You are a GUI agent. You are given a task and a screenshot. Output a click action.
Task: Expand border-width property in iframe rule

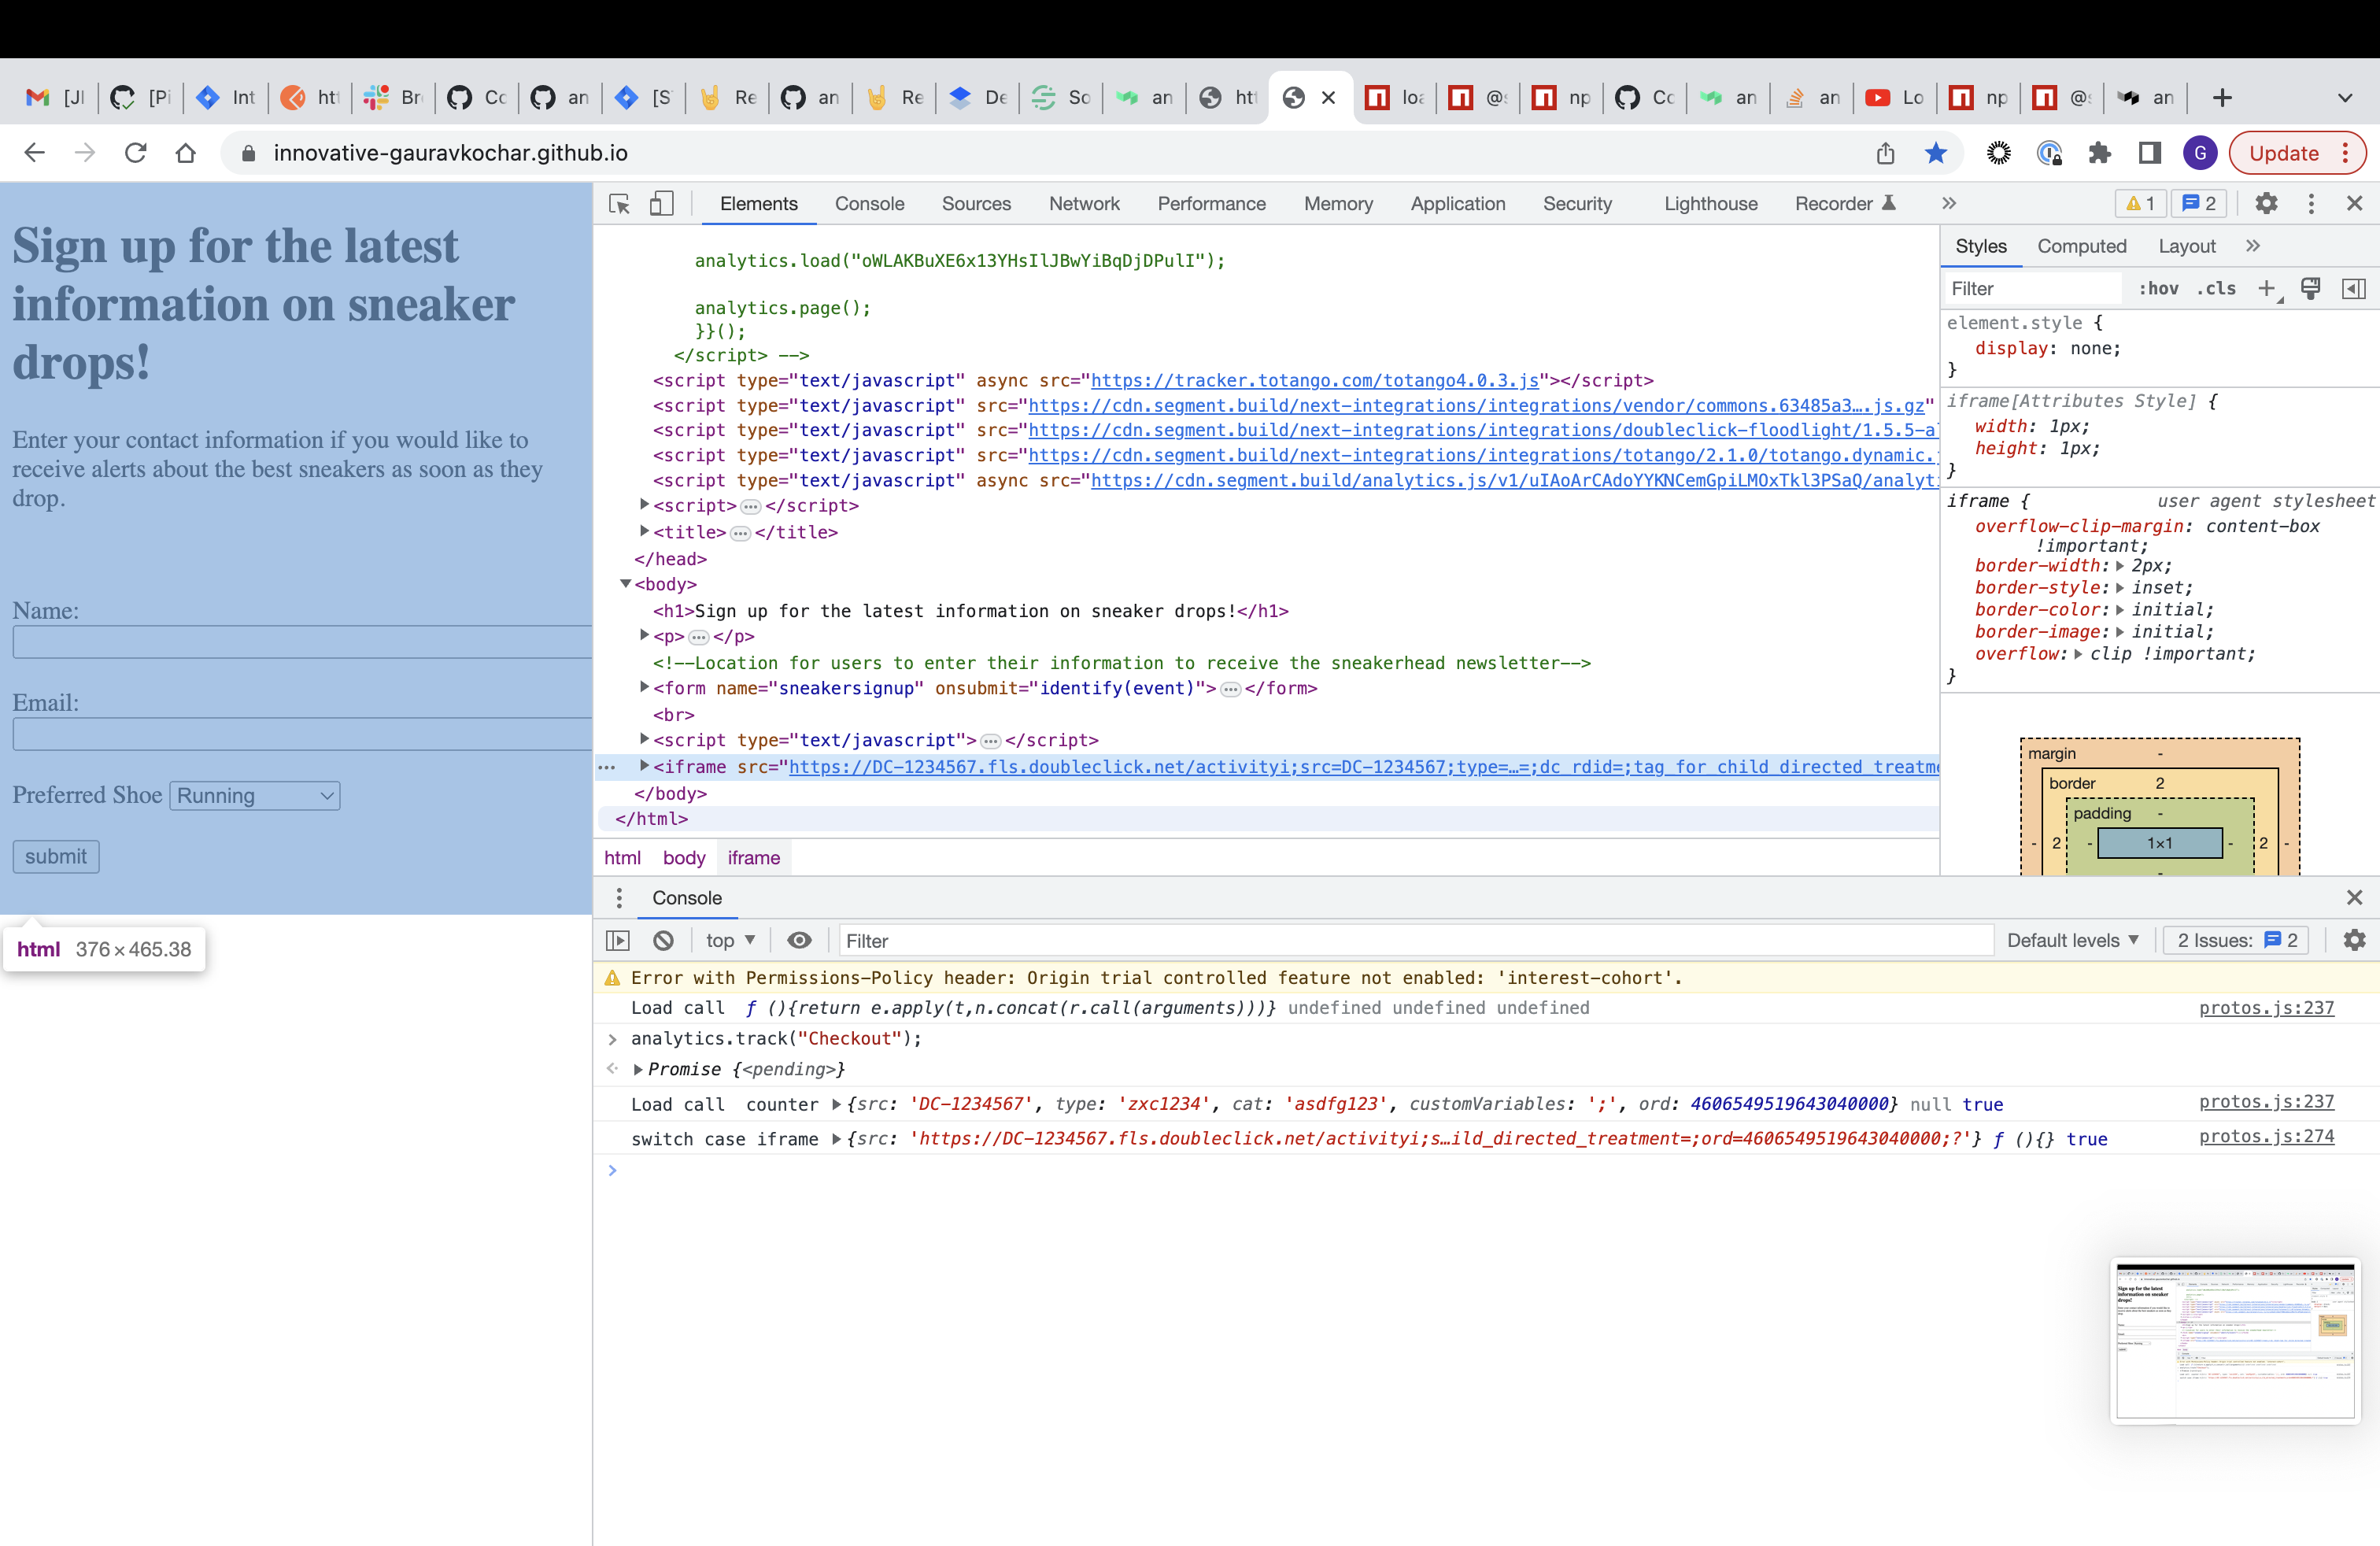(x=2120, y=566)
